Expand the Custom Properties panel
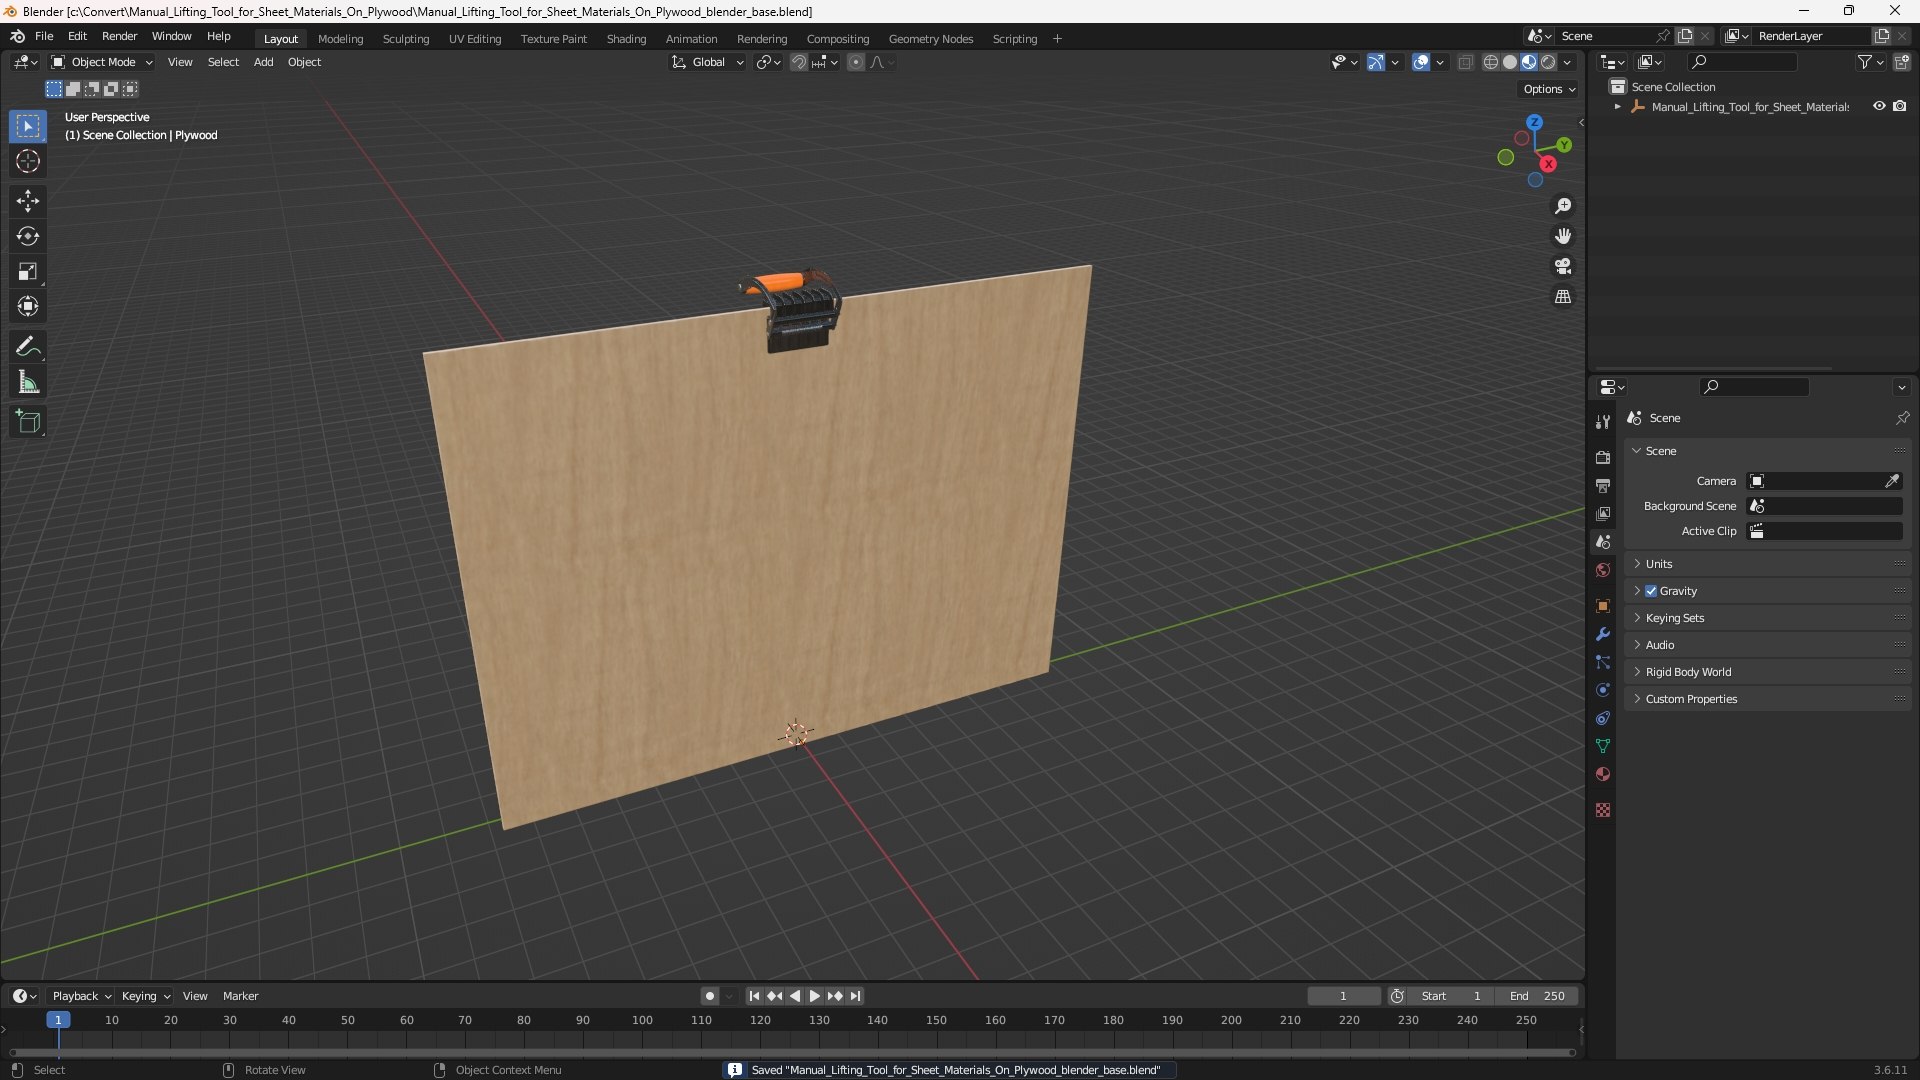 (x=1767, y=699)
